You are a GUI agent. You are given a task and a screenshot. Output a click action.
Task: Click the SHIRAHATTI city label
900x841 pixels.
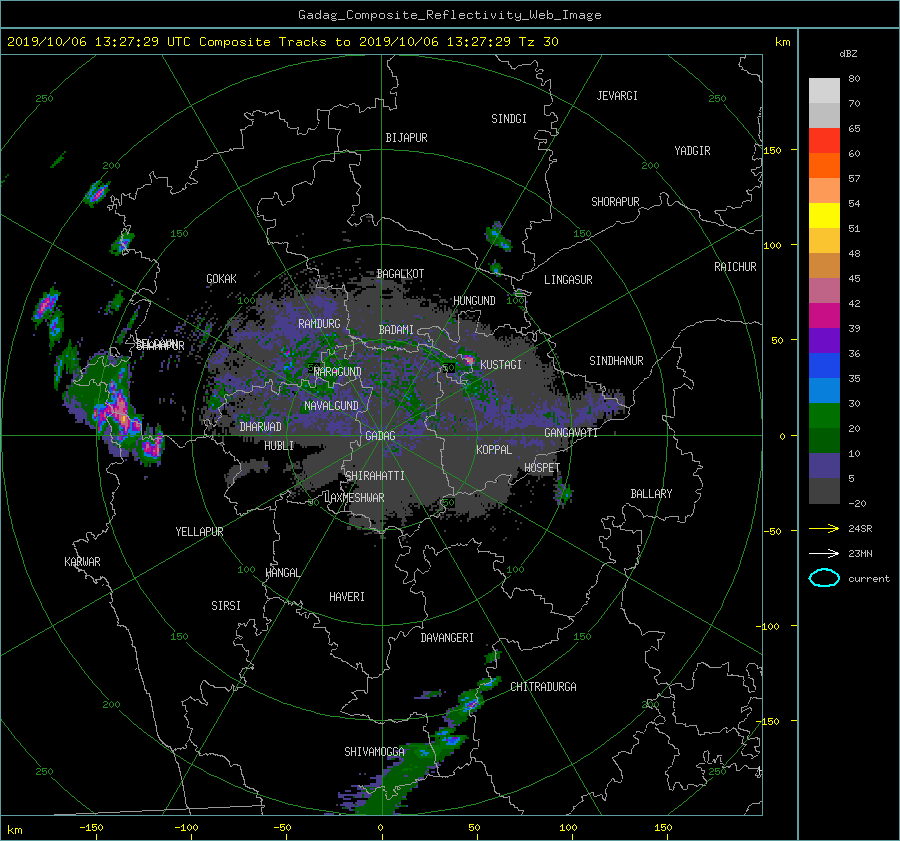pyautogui.click(x=375, y=476)
